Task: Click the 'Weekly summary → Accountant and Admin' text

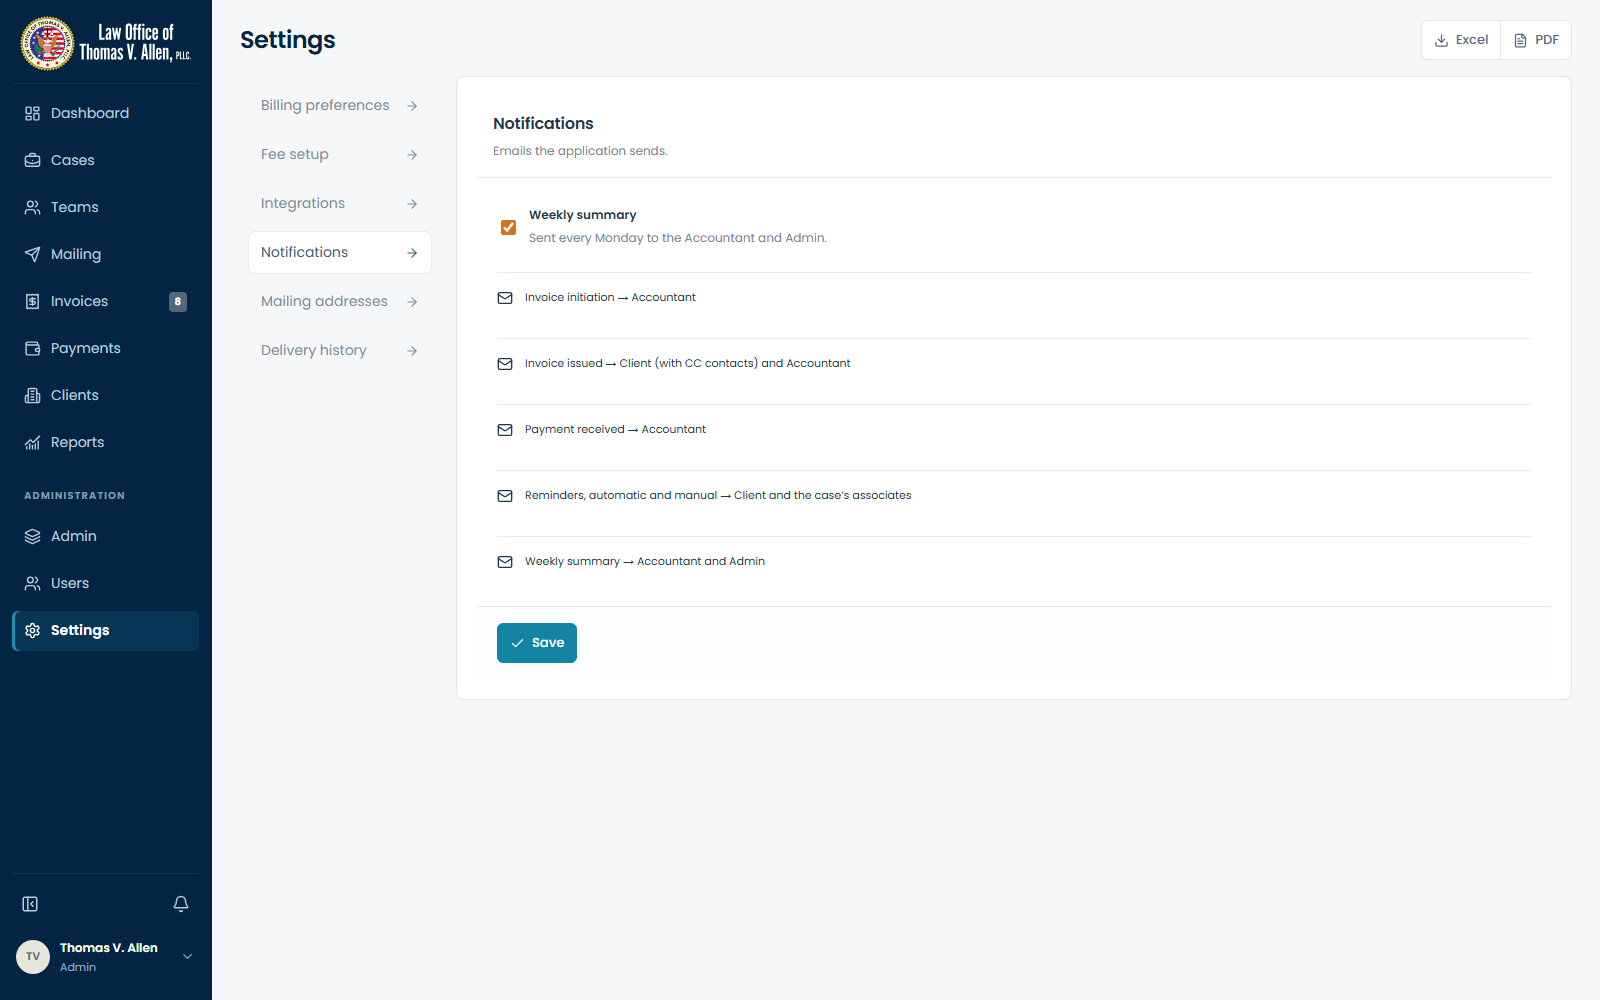Action: [x=645, y=561]
